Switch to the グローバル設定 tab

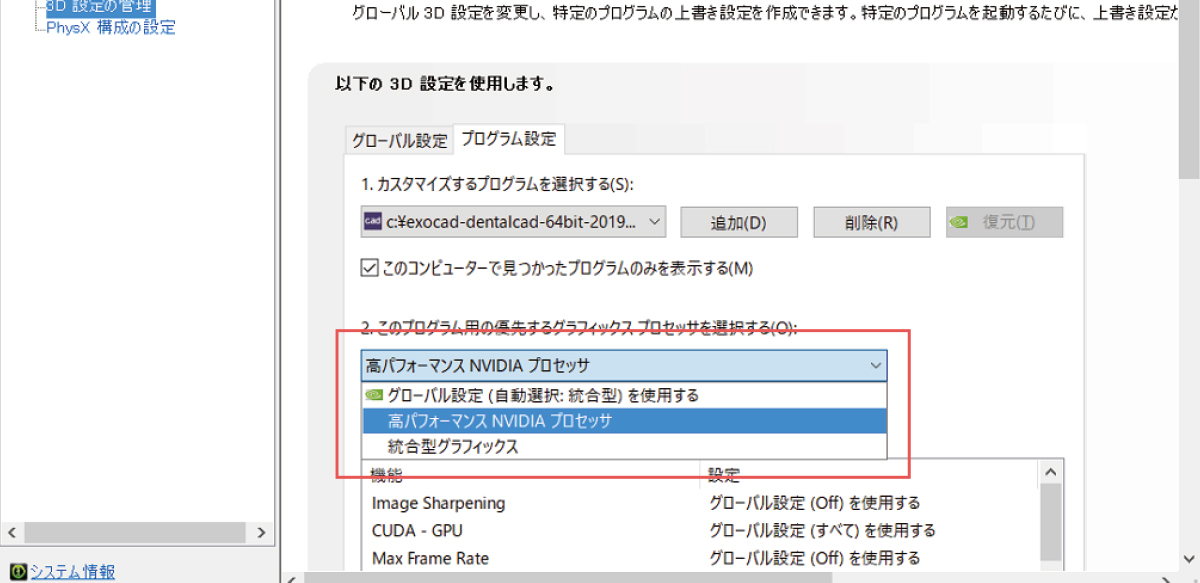pos(399,140)
